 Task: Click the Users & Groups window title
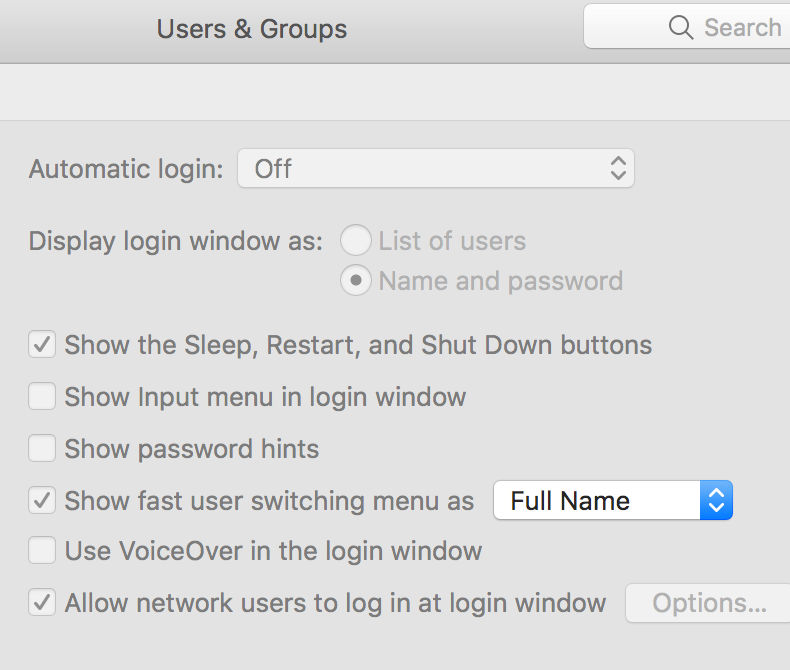[x=252, y=29]
